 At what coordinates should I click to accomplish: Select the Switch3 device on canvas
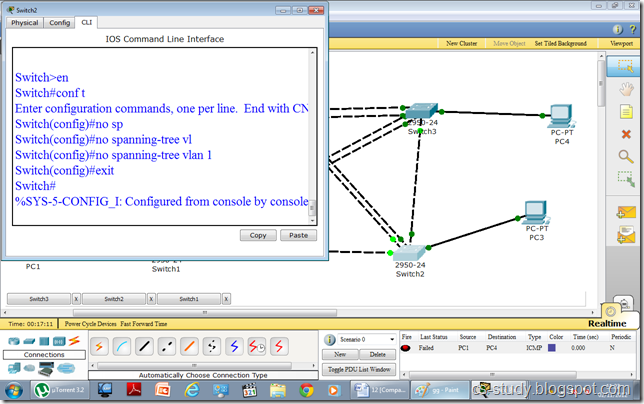(x=418, y=111)
